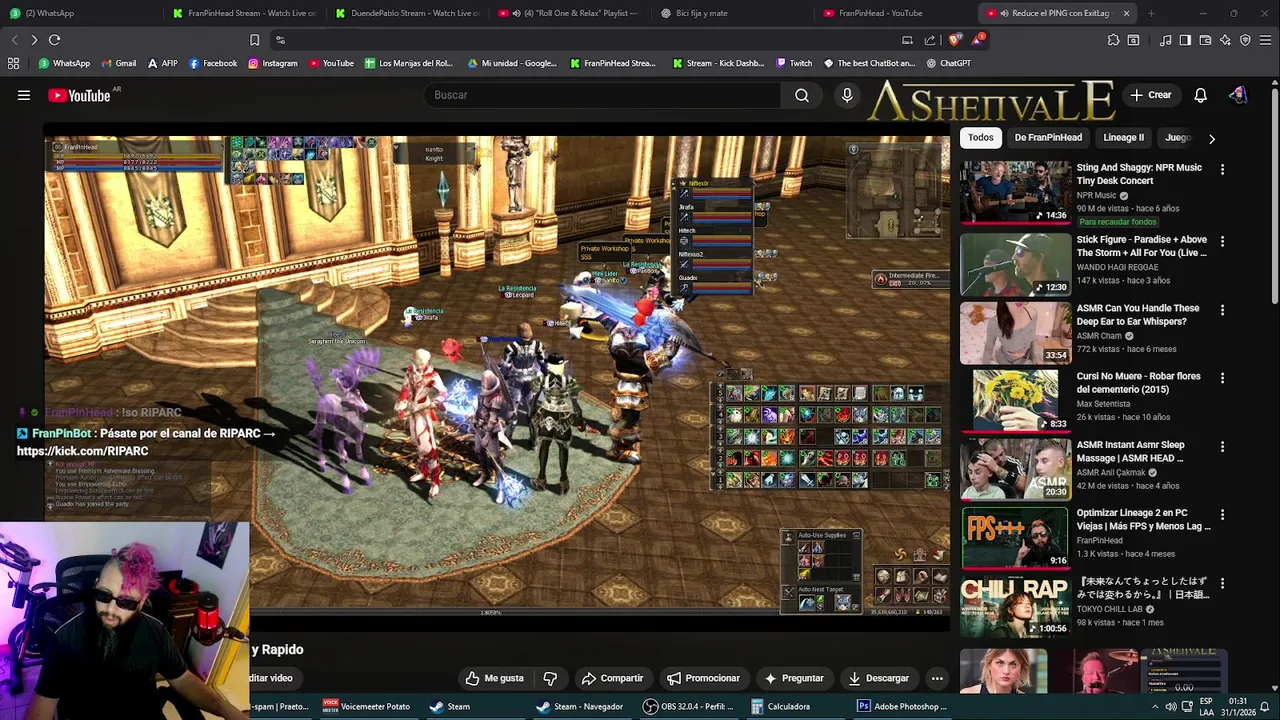The image size is (1280, 720).
Task: Open Steam - Navegador taskbar window
Action: point(580,706)
